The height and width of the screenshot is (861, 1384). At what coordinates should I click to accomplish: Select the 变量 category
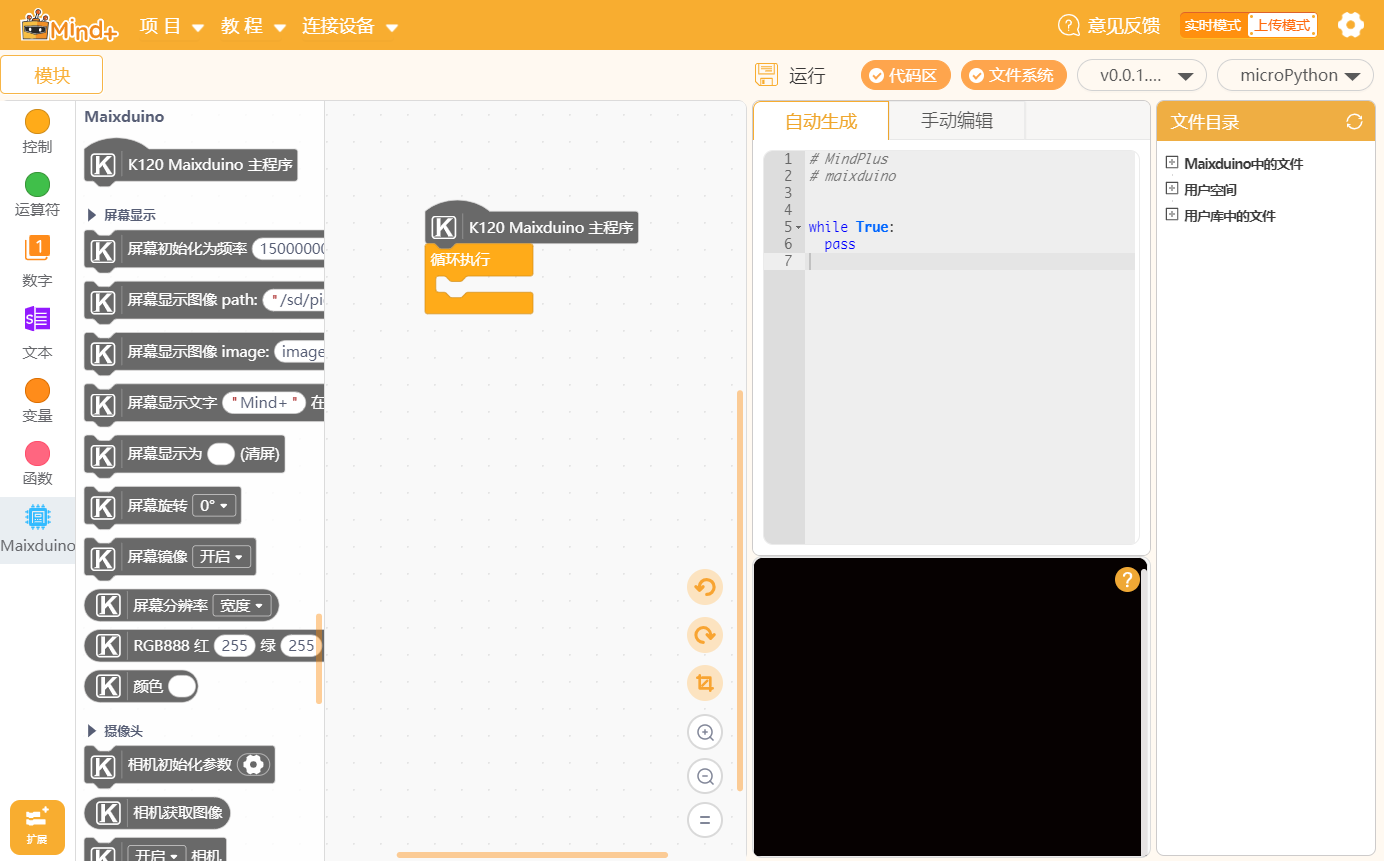point(37,401)
